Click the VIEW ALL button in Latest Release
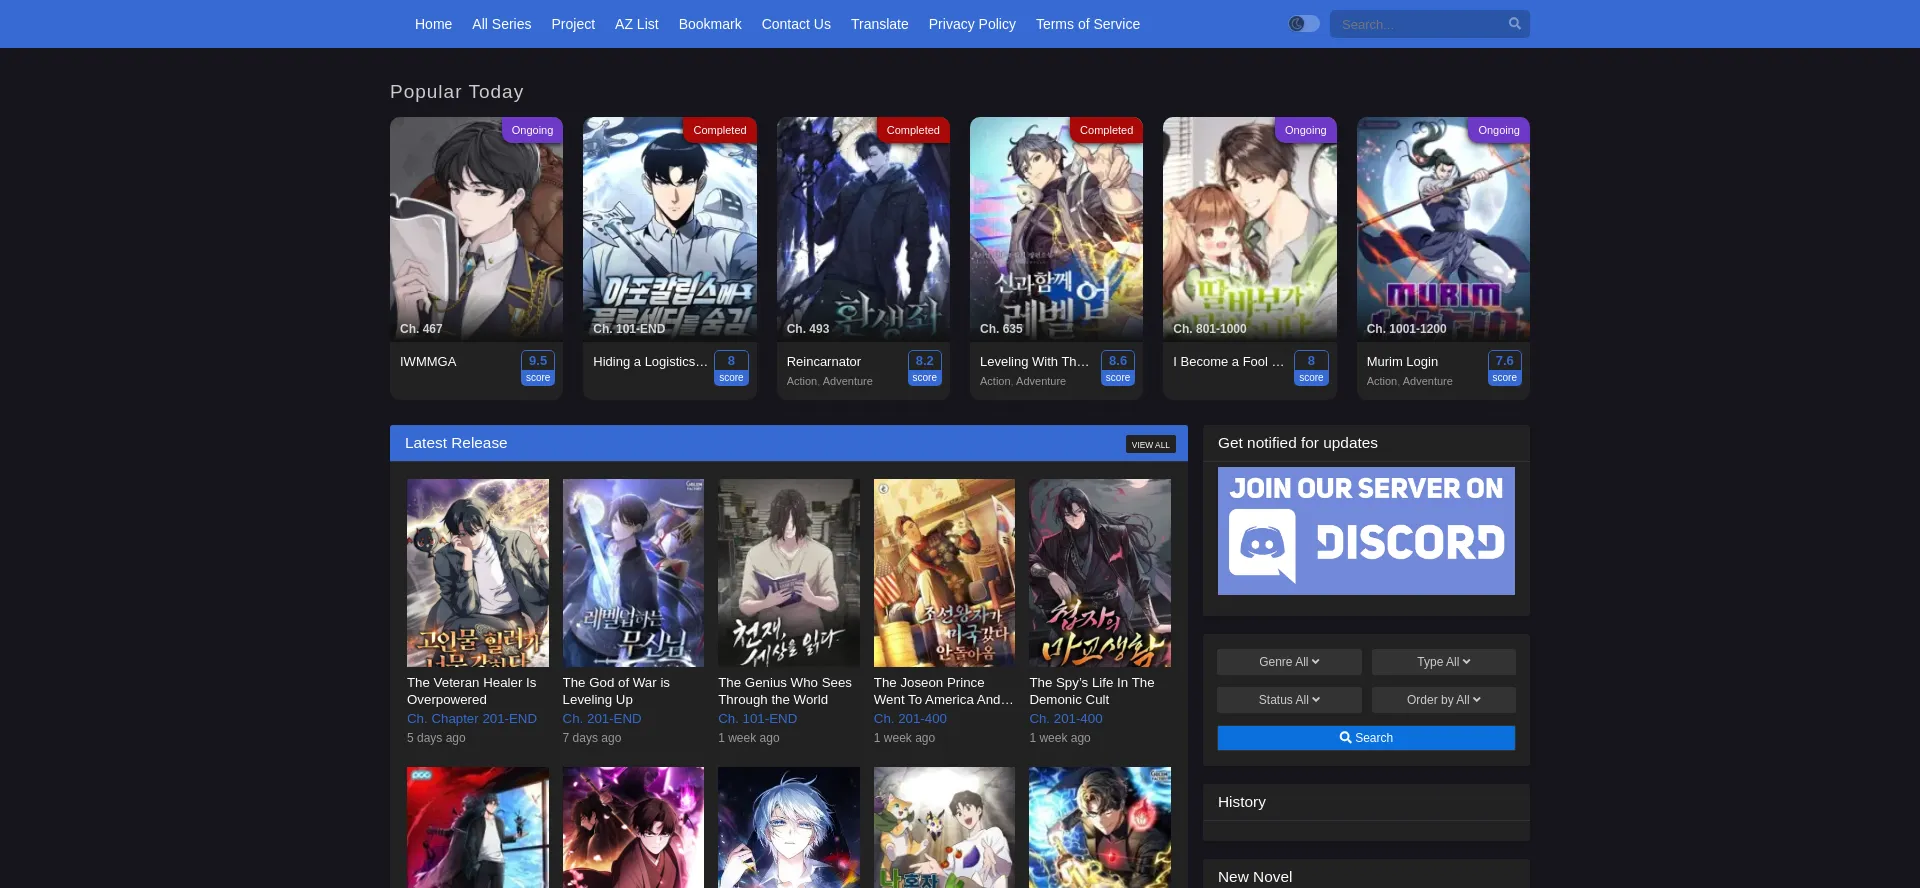This screenshot has width=1920, height=888. tap(1150, 445)
